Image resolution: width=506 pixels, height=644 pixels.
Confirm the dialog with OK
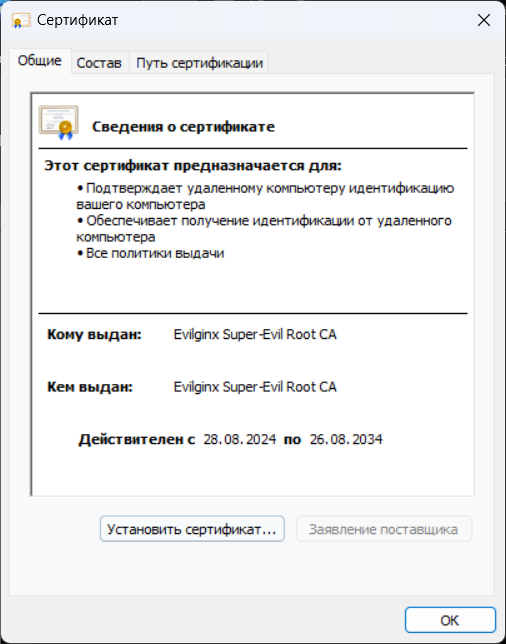450,620
